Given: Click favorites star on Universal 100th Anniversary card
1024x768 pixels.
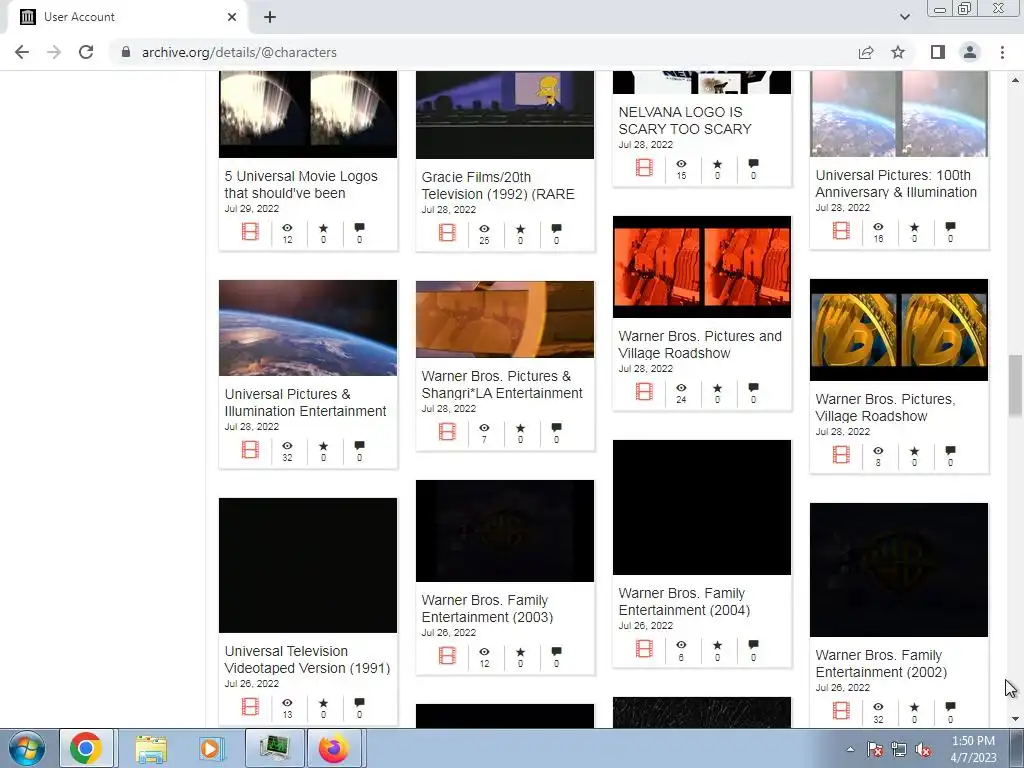Looking at the screenshot, I should point(914,227).
